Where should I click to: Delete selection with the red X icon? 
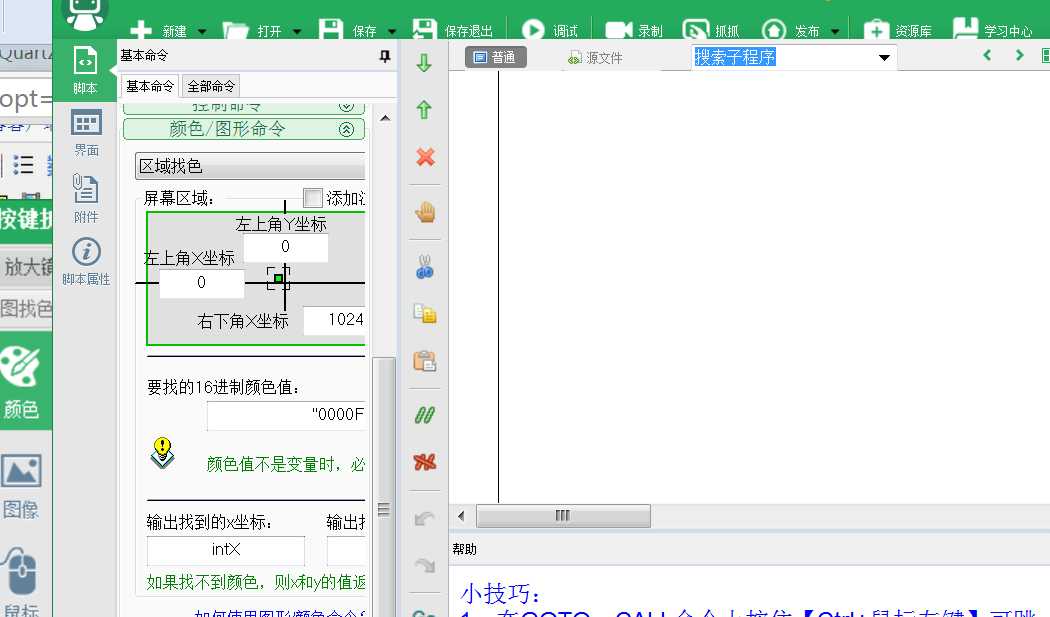(x=425, y=157)
